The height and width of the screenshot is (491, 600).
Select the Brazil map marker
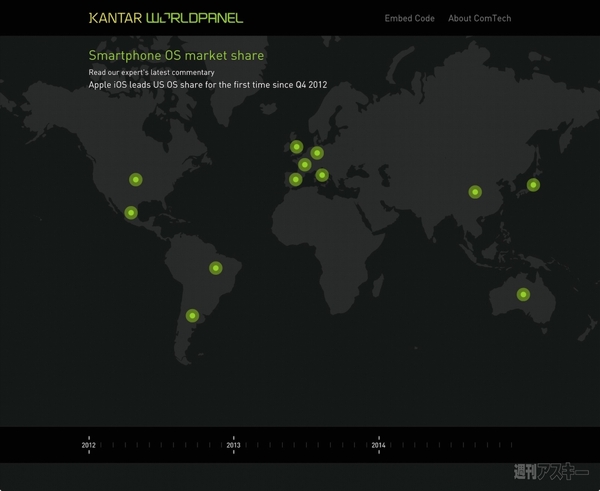click(x=216, y=268)
